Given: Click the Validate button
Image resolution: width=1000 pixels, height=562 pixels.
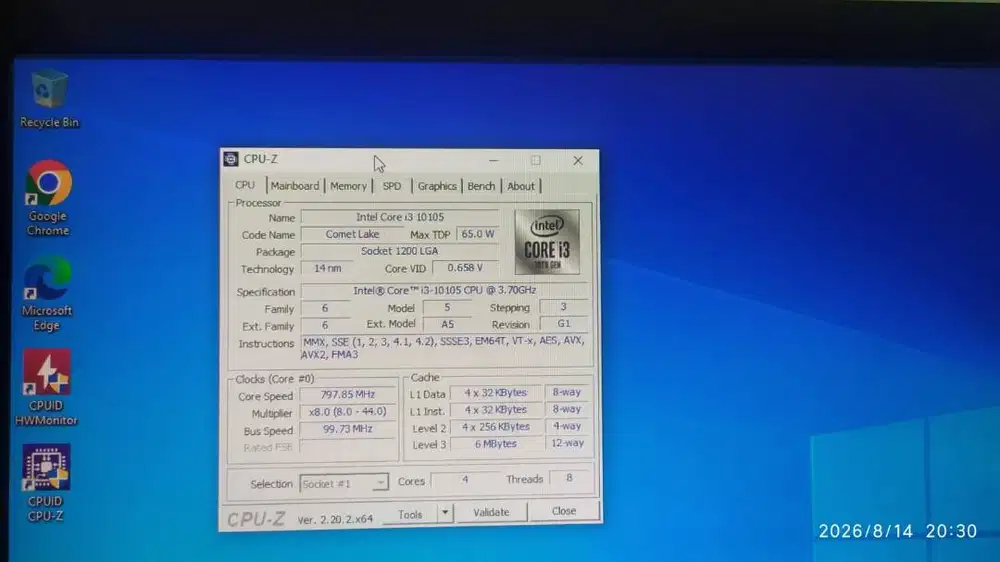Looking at the screenshot, I should pos(491,512).
